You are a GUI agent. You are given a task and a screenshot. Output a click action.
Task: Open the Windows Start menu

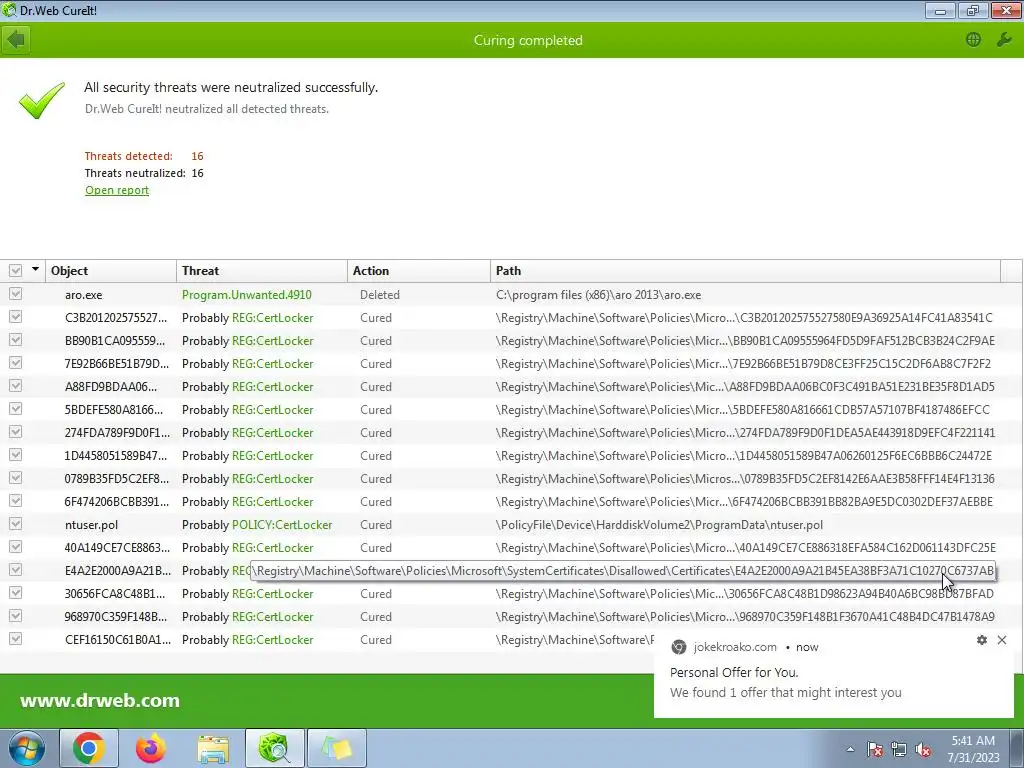(x=26, y=748)
